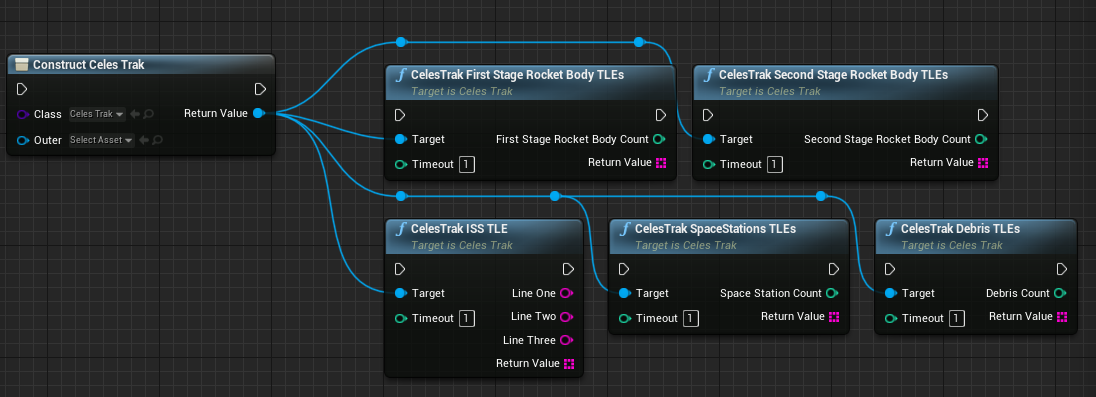
Task: Click execution output pin of Second Stage node
Action: [x=983, y=115]
